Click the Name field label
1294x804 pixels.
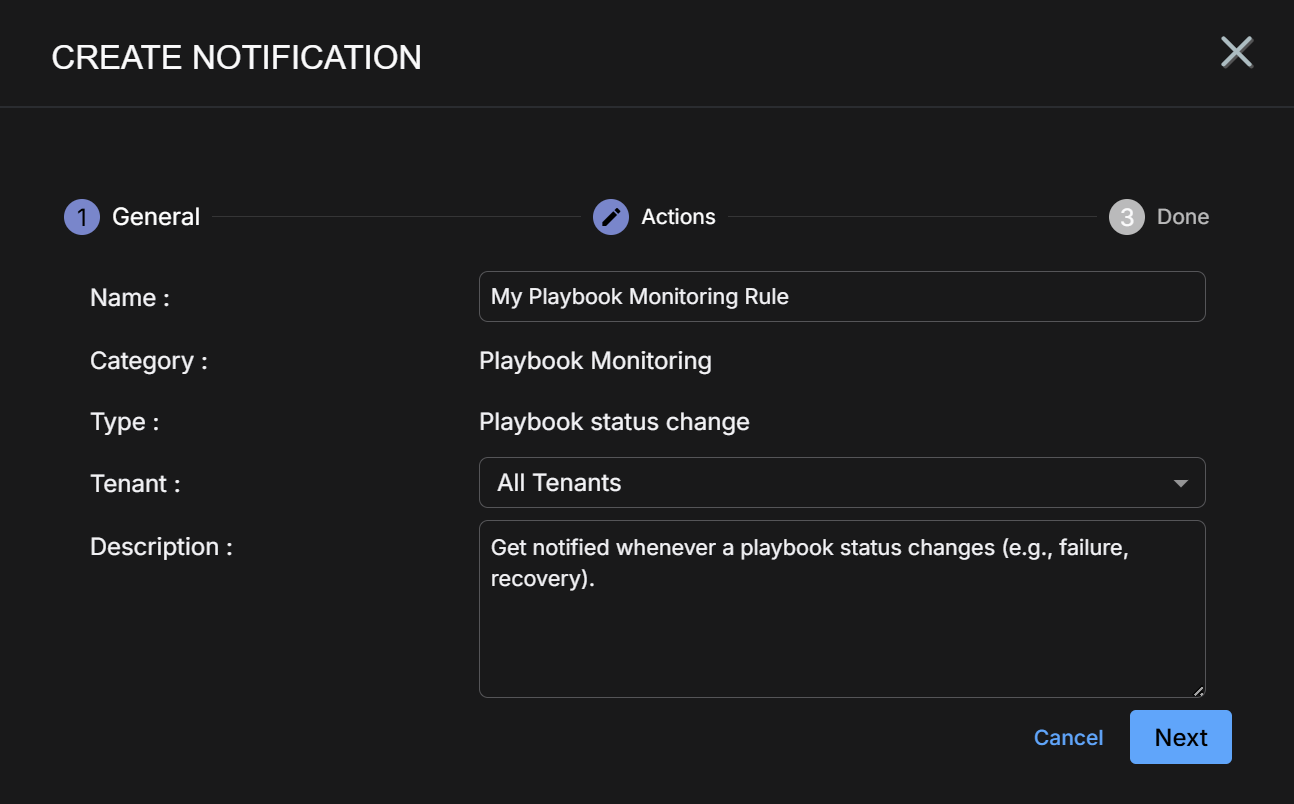point(129,298)
